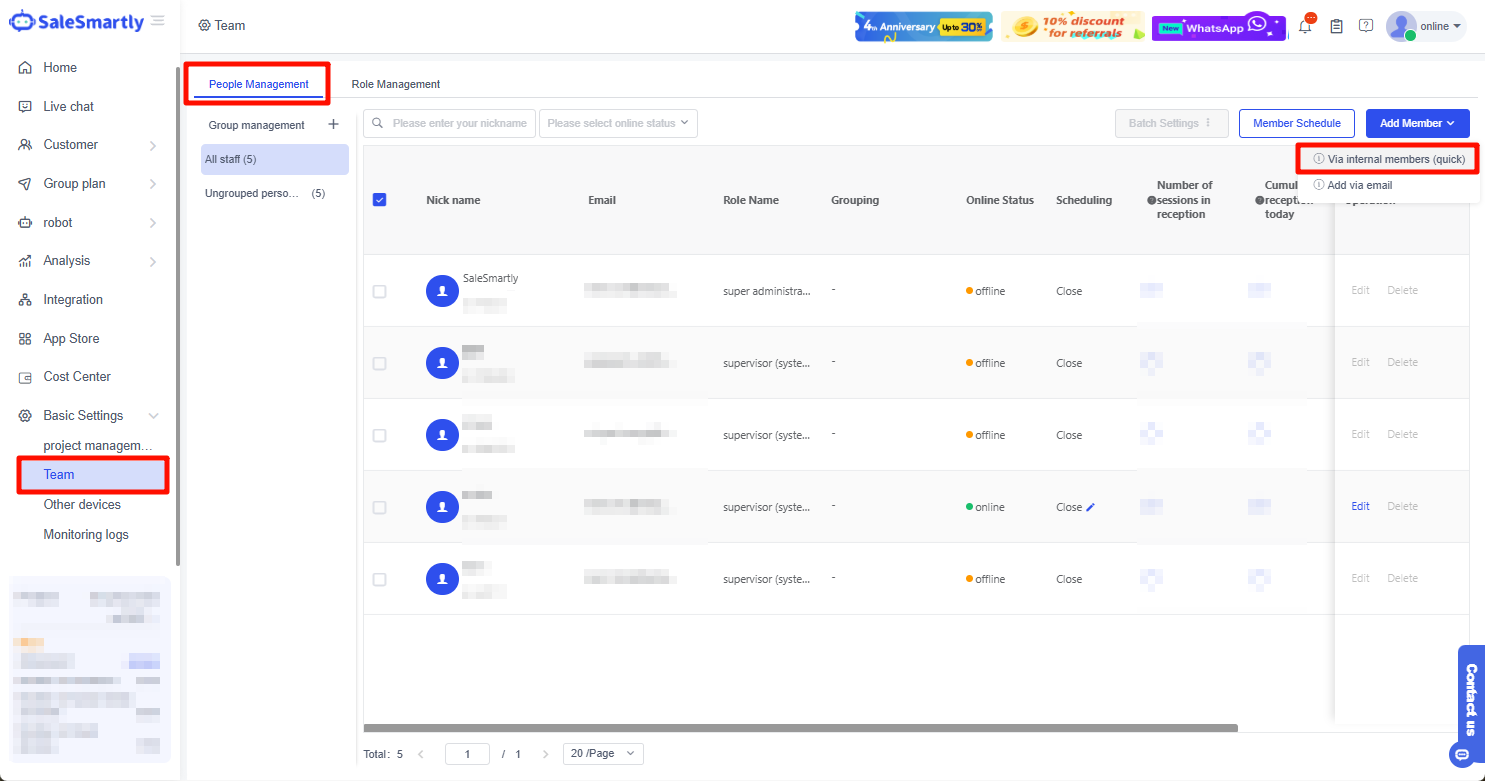
Task: Click the help question mark icon
Action: [1366, 26]
